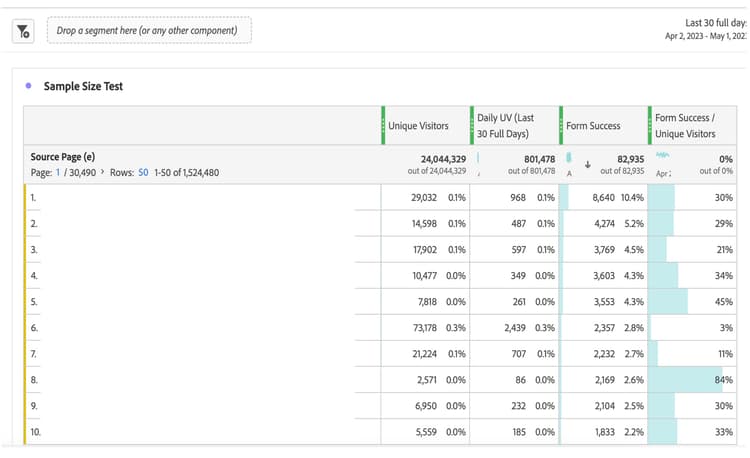Open the Rows count dropdown showing 50
The image size is (750, 458).
pyautogui.click(x=143, y=173)
